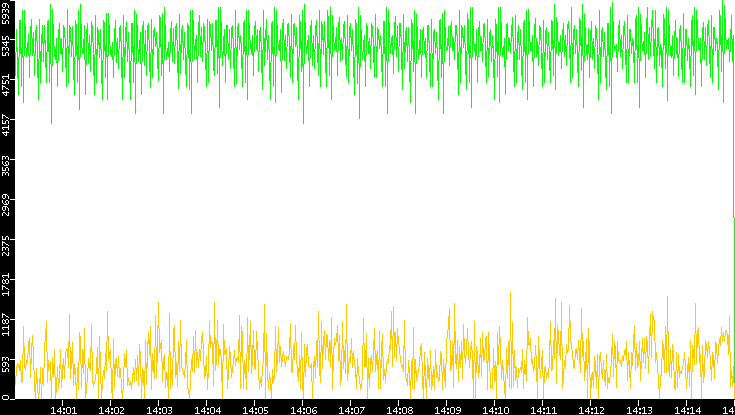Click the 5345 y-axis label
The width and height of the screenshot is (735, 415).
6,46
